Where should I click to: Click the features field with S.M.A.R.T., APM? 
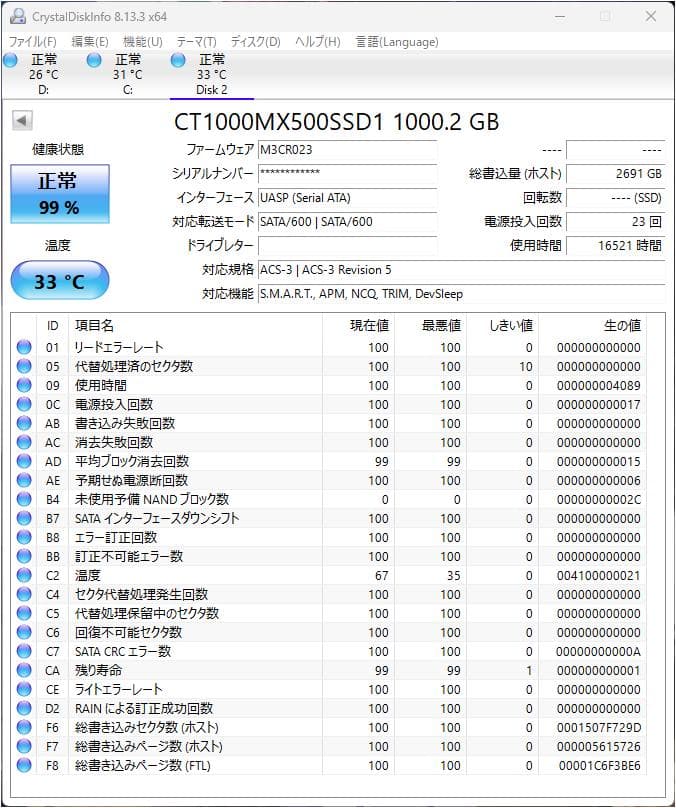pos(461,294)
